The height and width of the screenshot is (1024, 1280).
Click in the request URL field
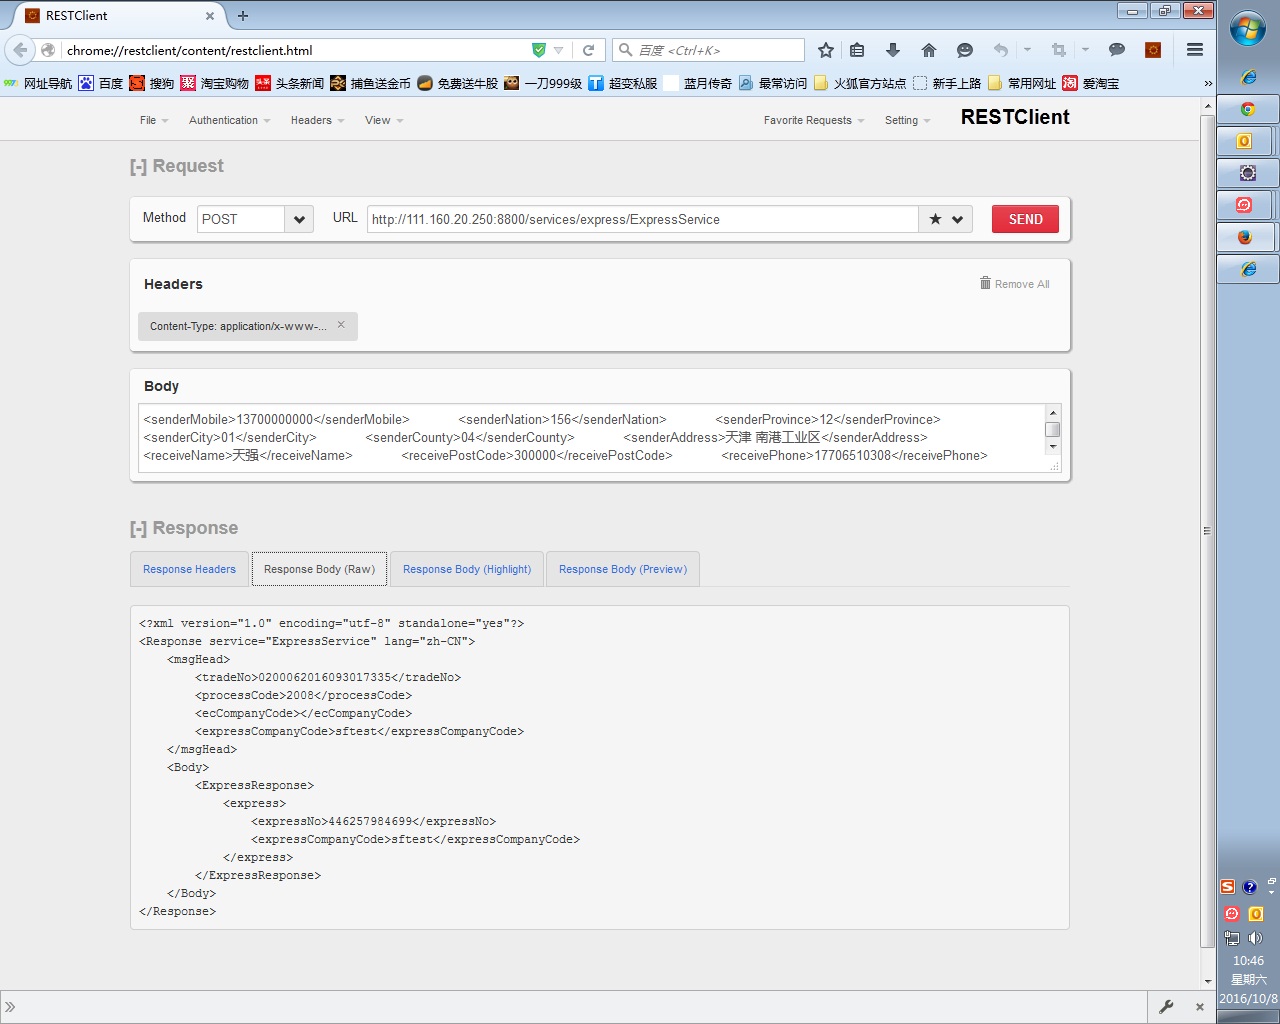(643, 219)
